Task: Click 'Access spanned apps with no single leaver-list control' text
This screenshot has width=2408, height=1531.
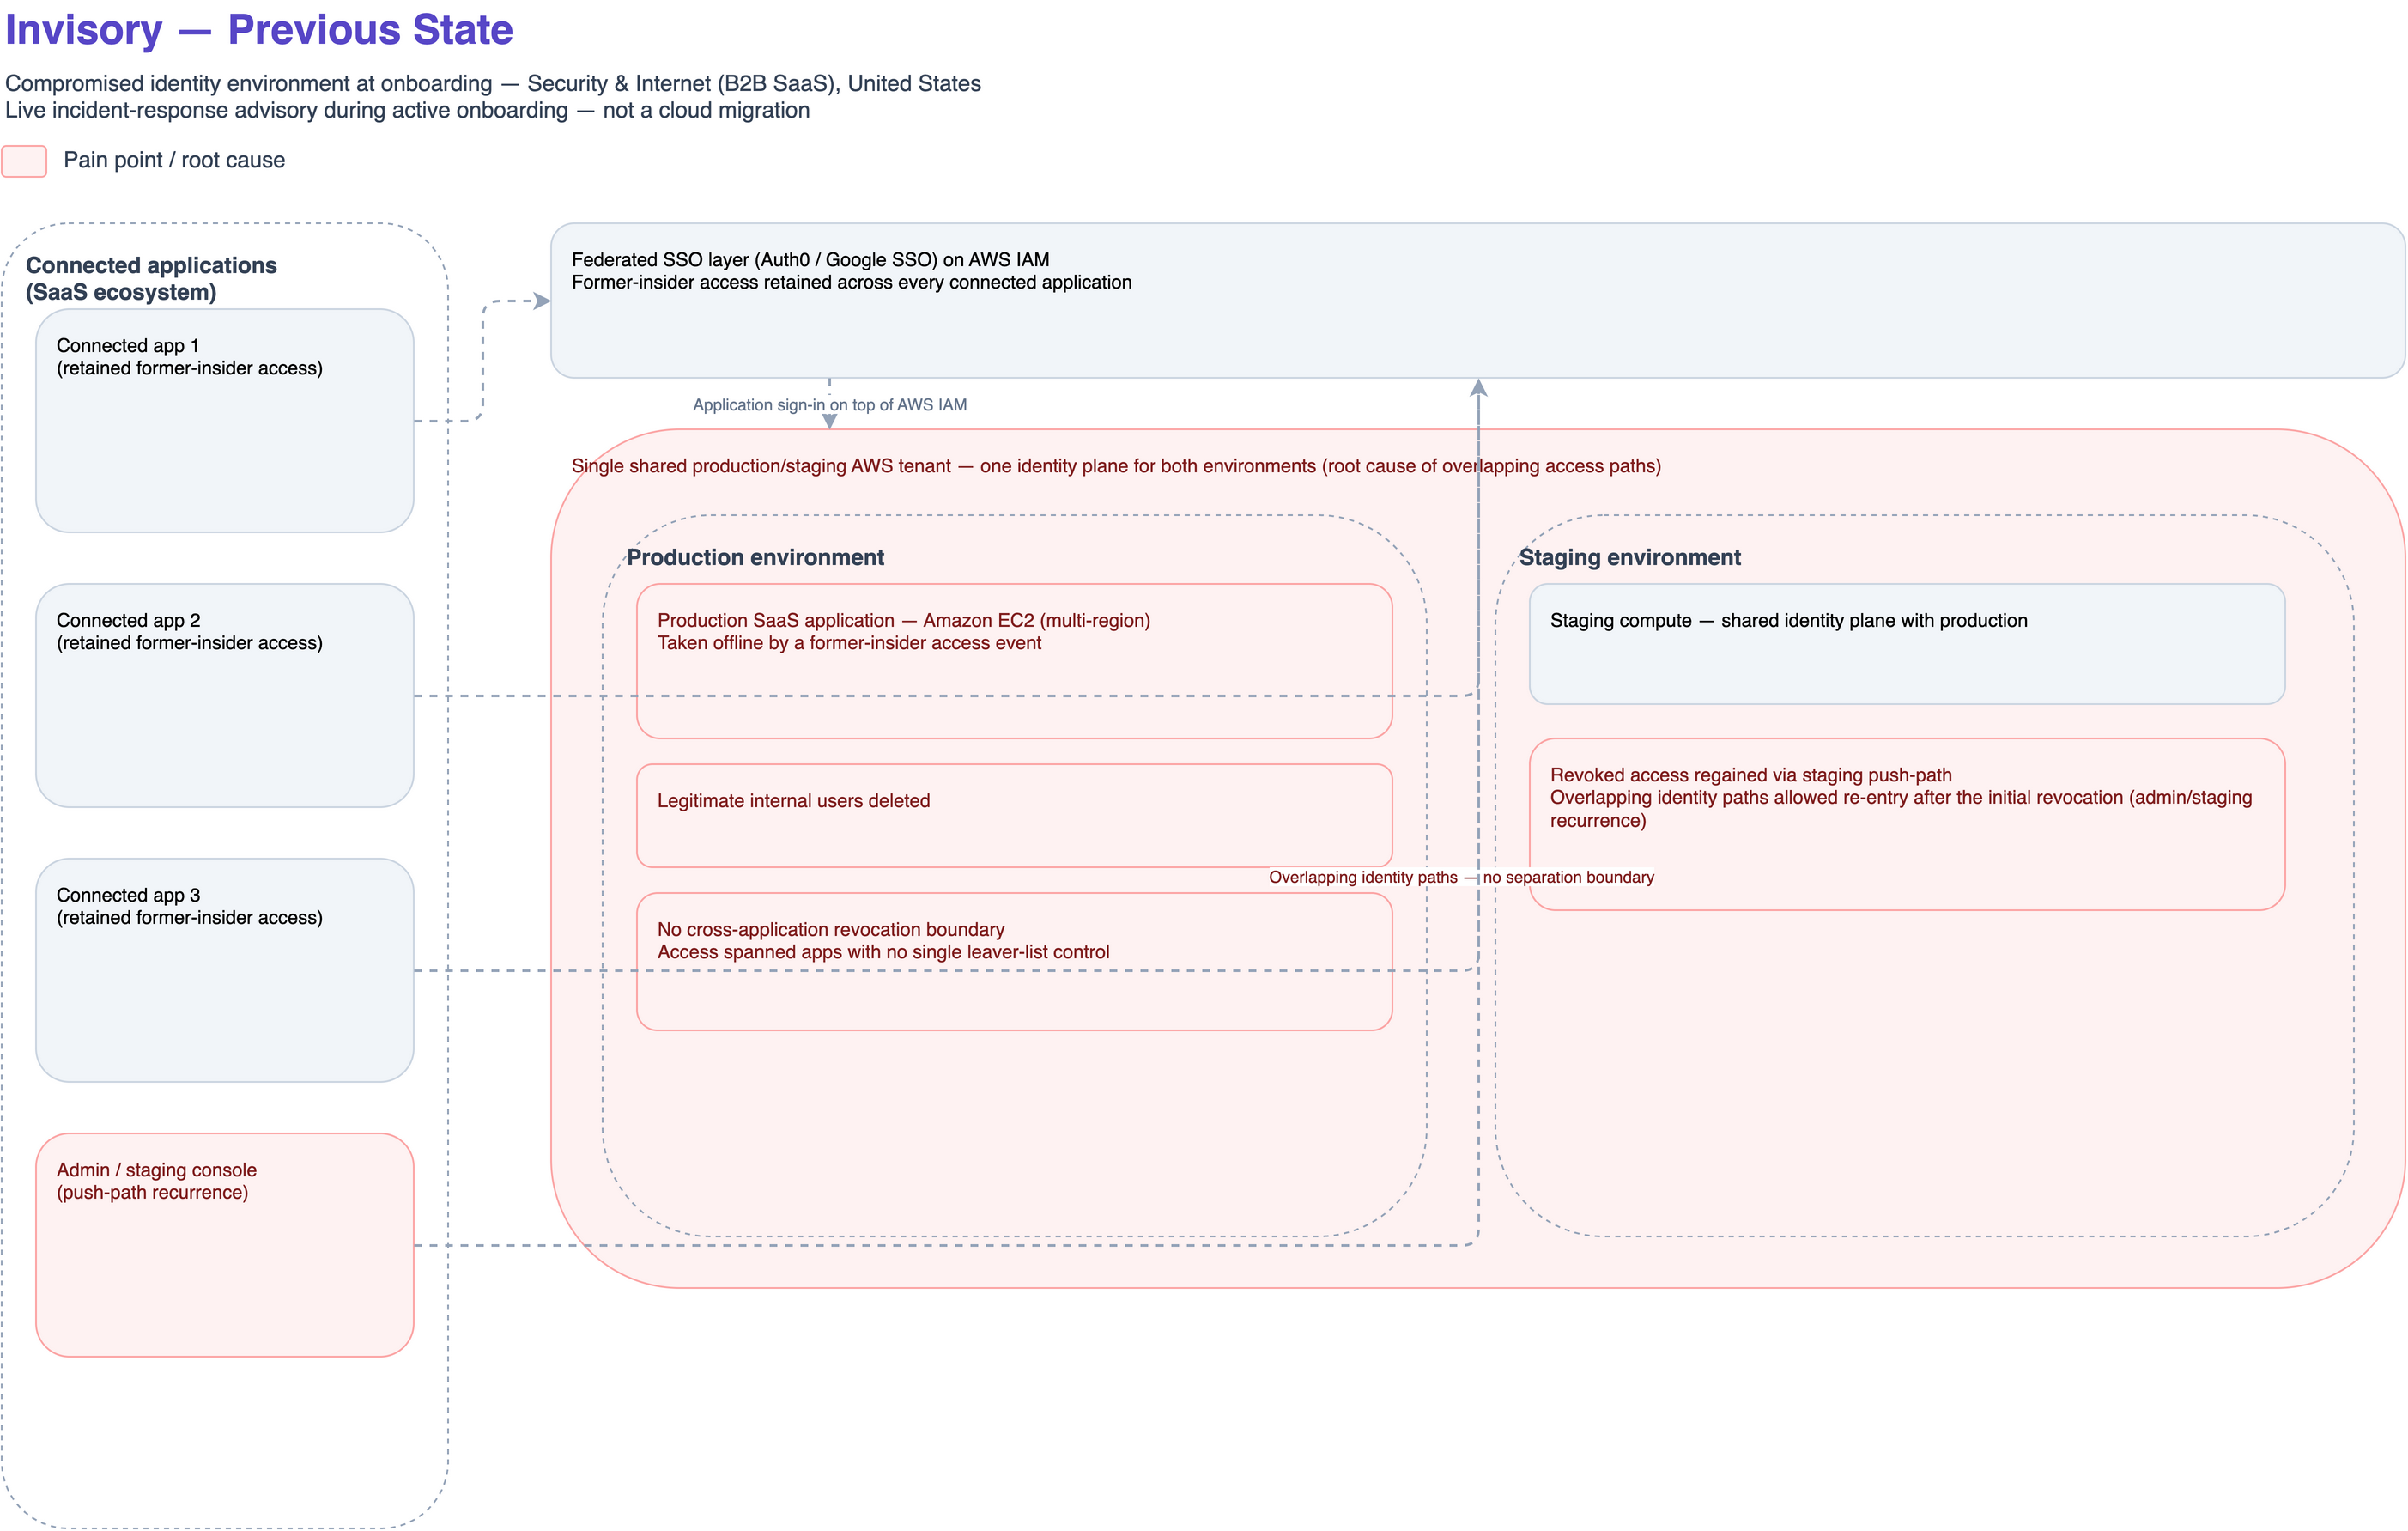Action: pos(883,952)
